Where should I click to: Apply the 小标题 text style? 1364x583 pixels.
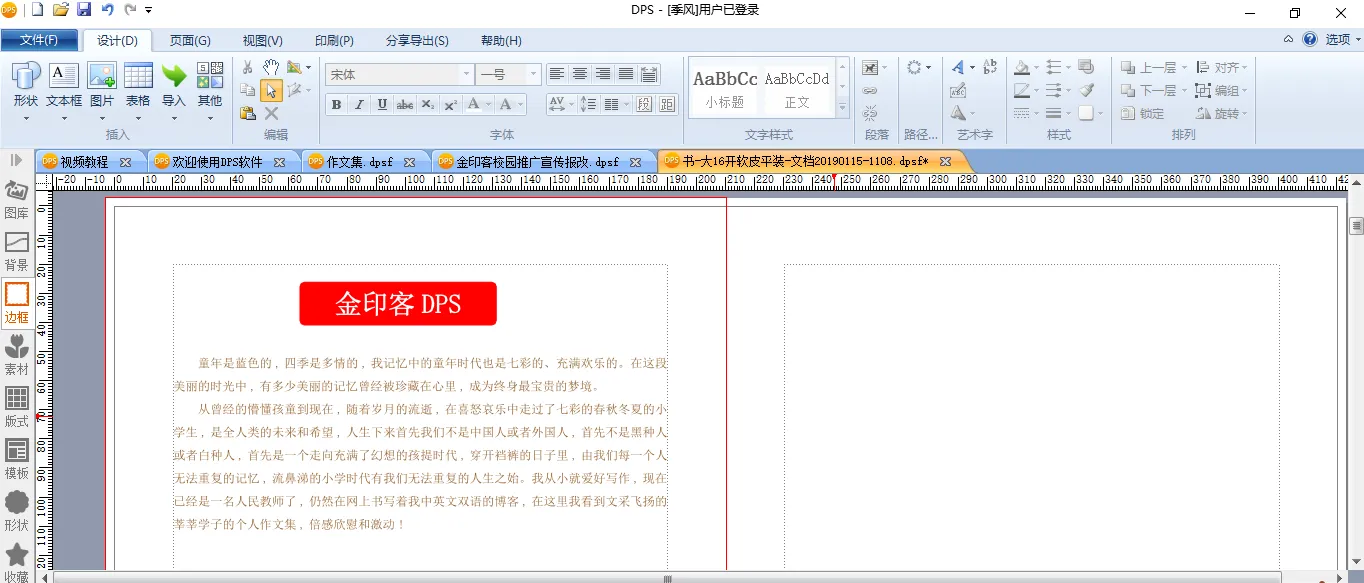(725, 88)
